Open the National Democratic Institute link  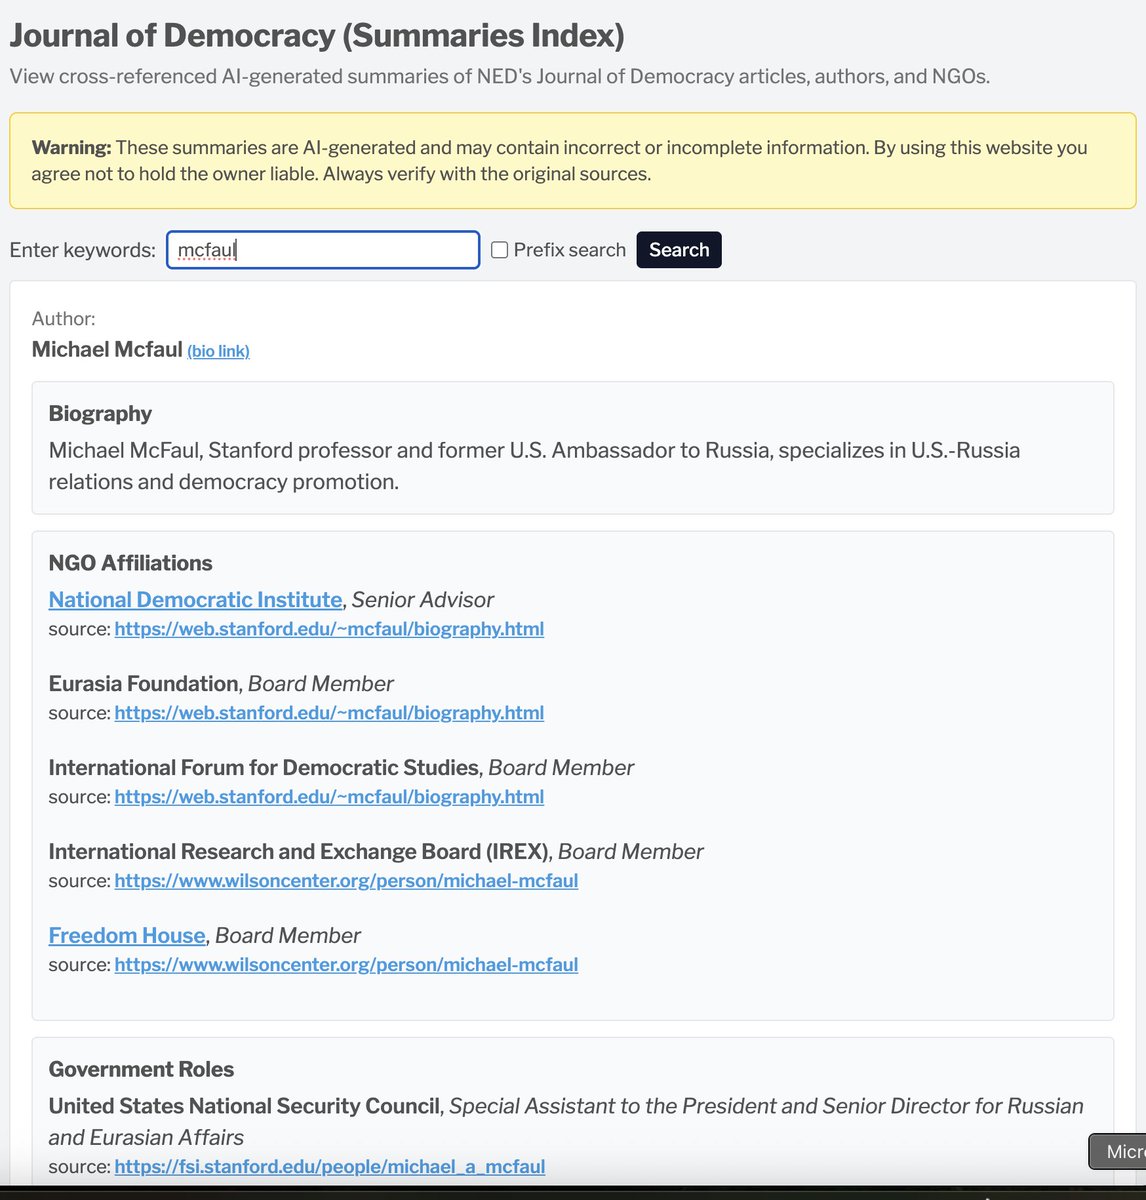click(x=195, y=600)
